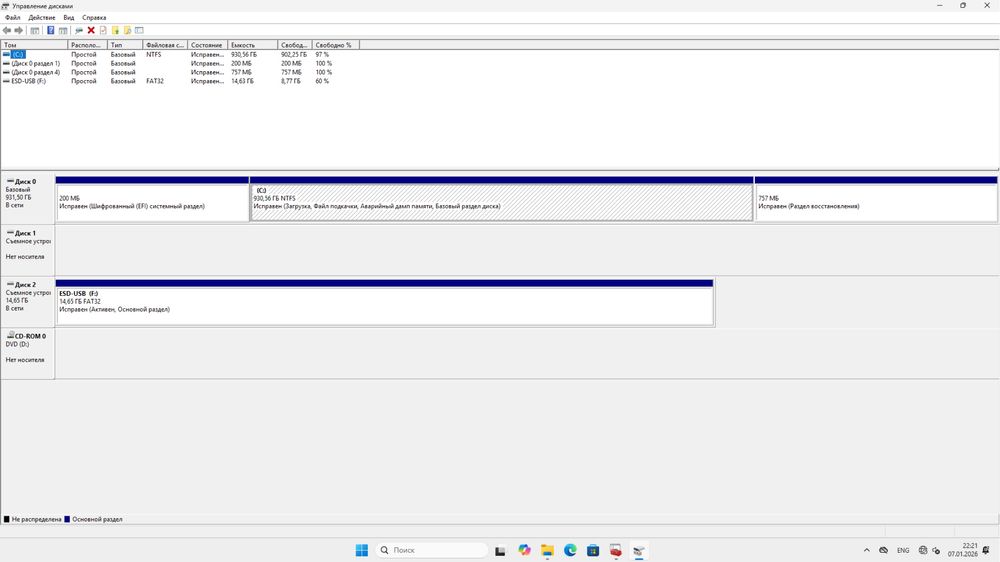Sort by the Состояние column header
Screen dimensions: 1000x562
(208, 45)
